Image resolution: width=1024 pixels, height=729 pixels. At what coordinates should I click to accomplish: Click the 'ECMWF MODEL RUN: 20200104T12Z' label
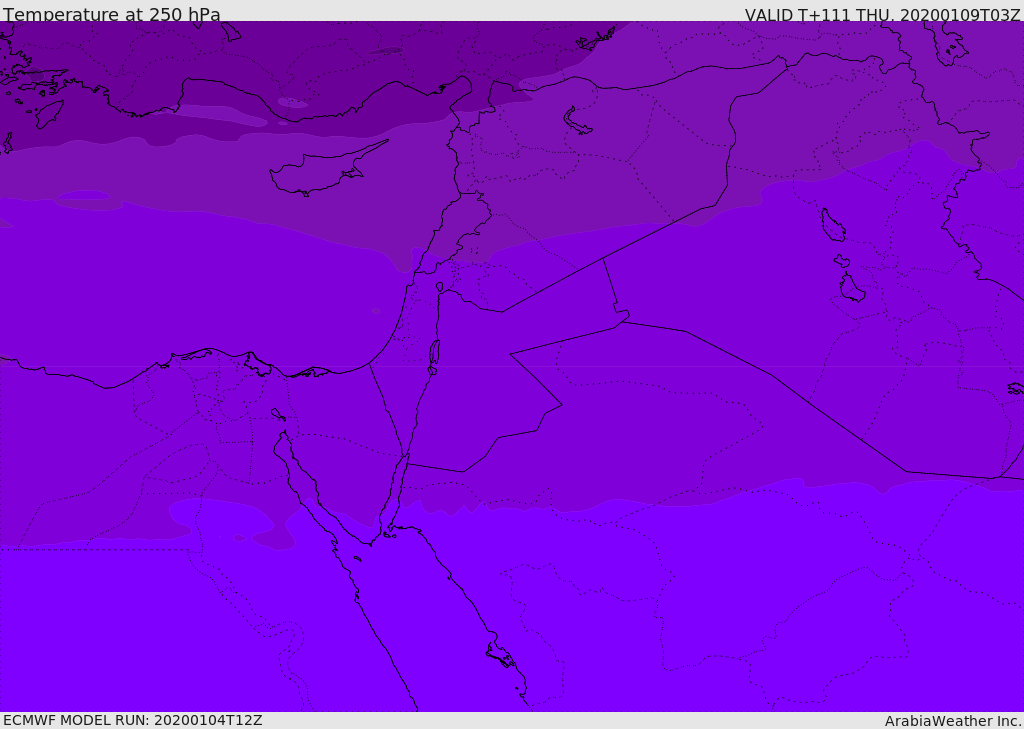point(133,720)
